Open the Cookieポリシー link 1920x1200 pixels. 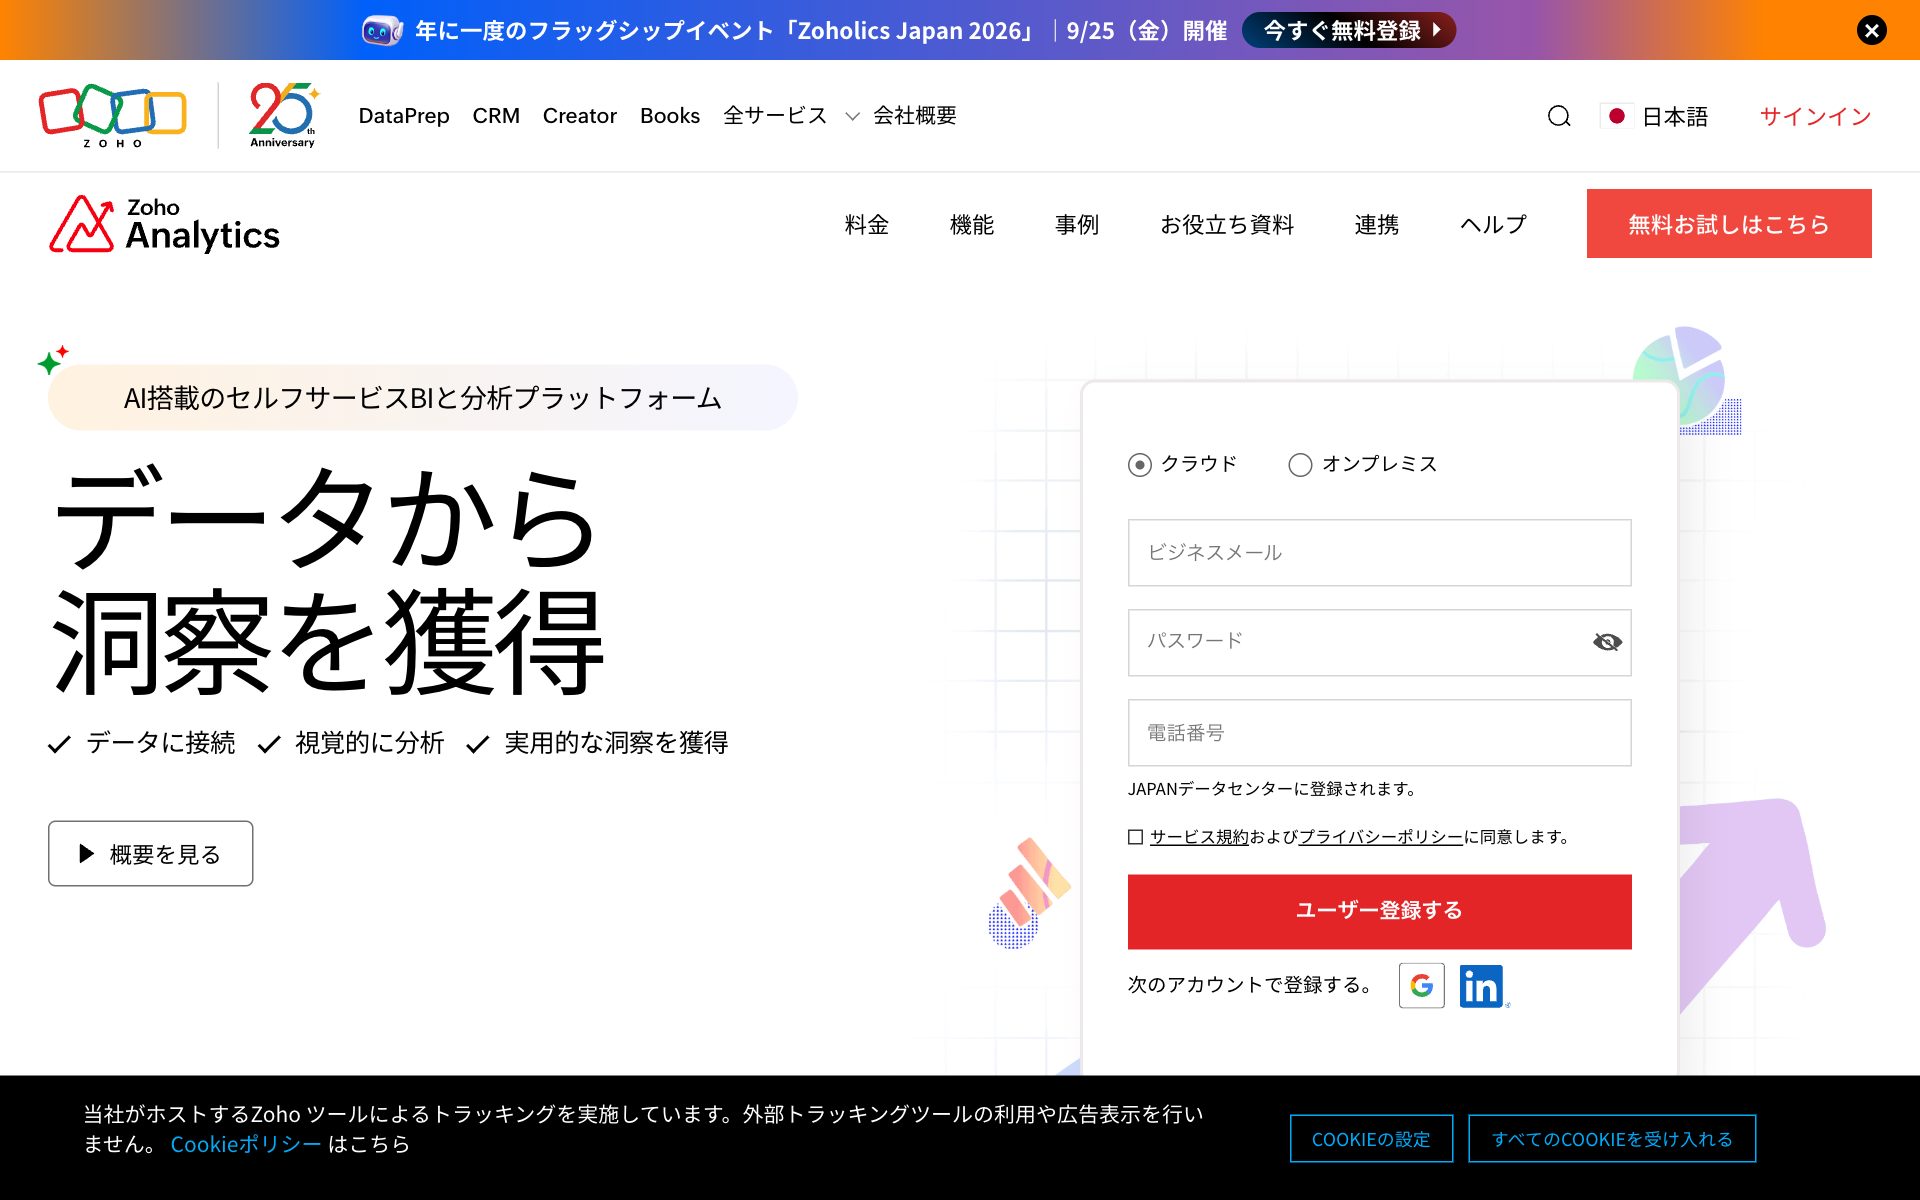[x=246, y=1144]
